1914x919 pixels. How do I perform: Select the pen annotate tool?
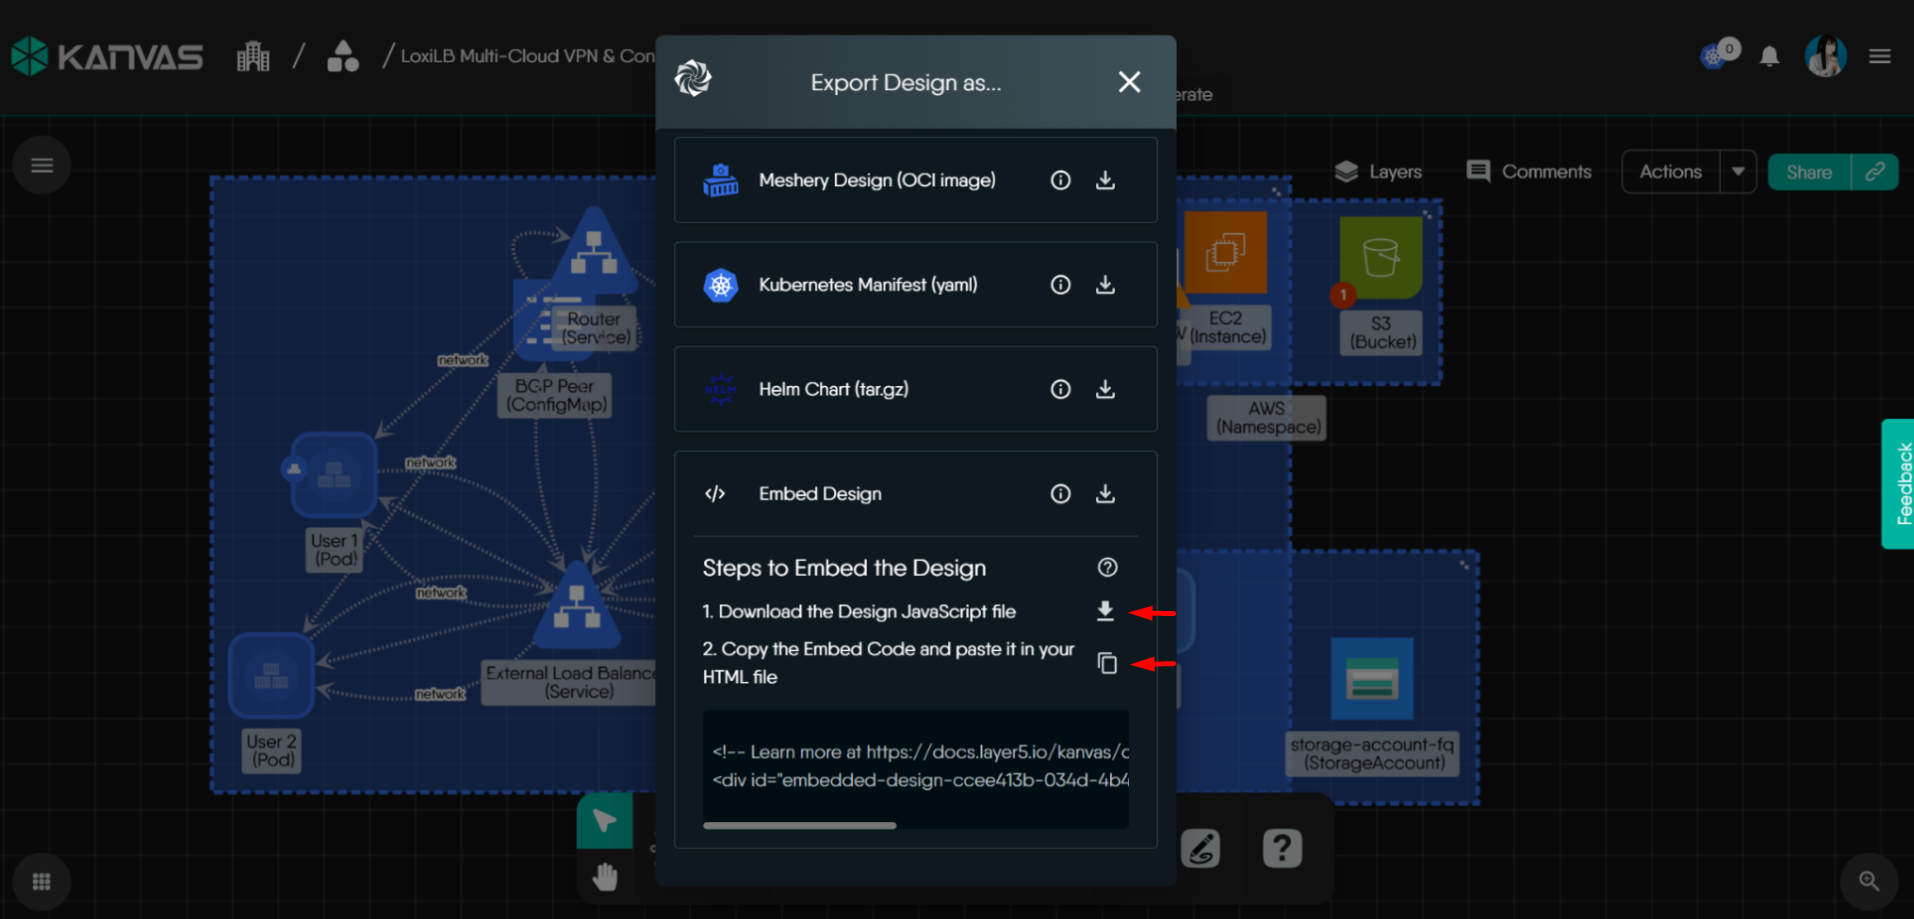(1201, 849)
